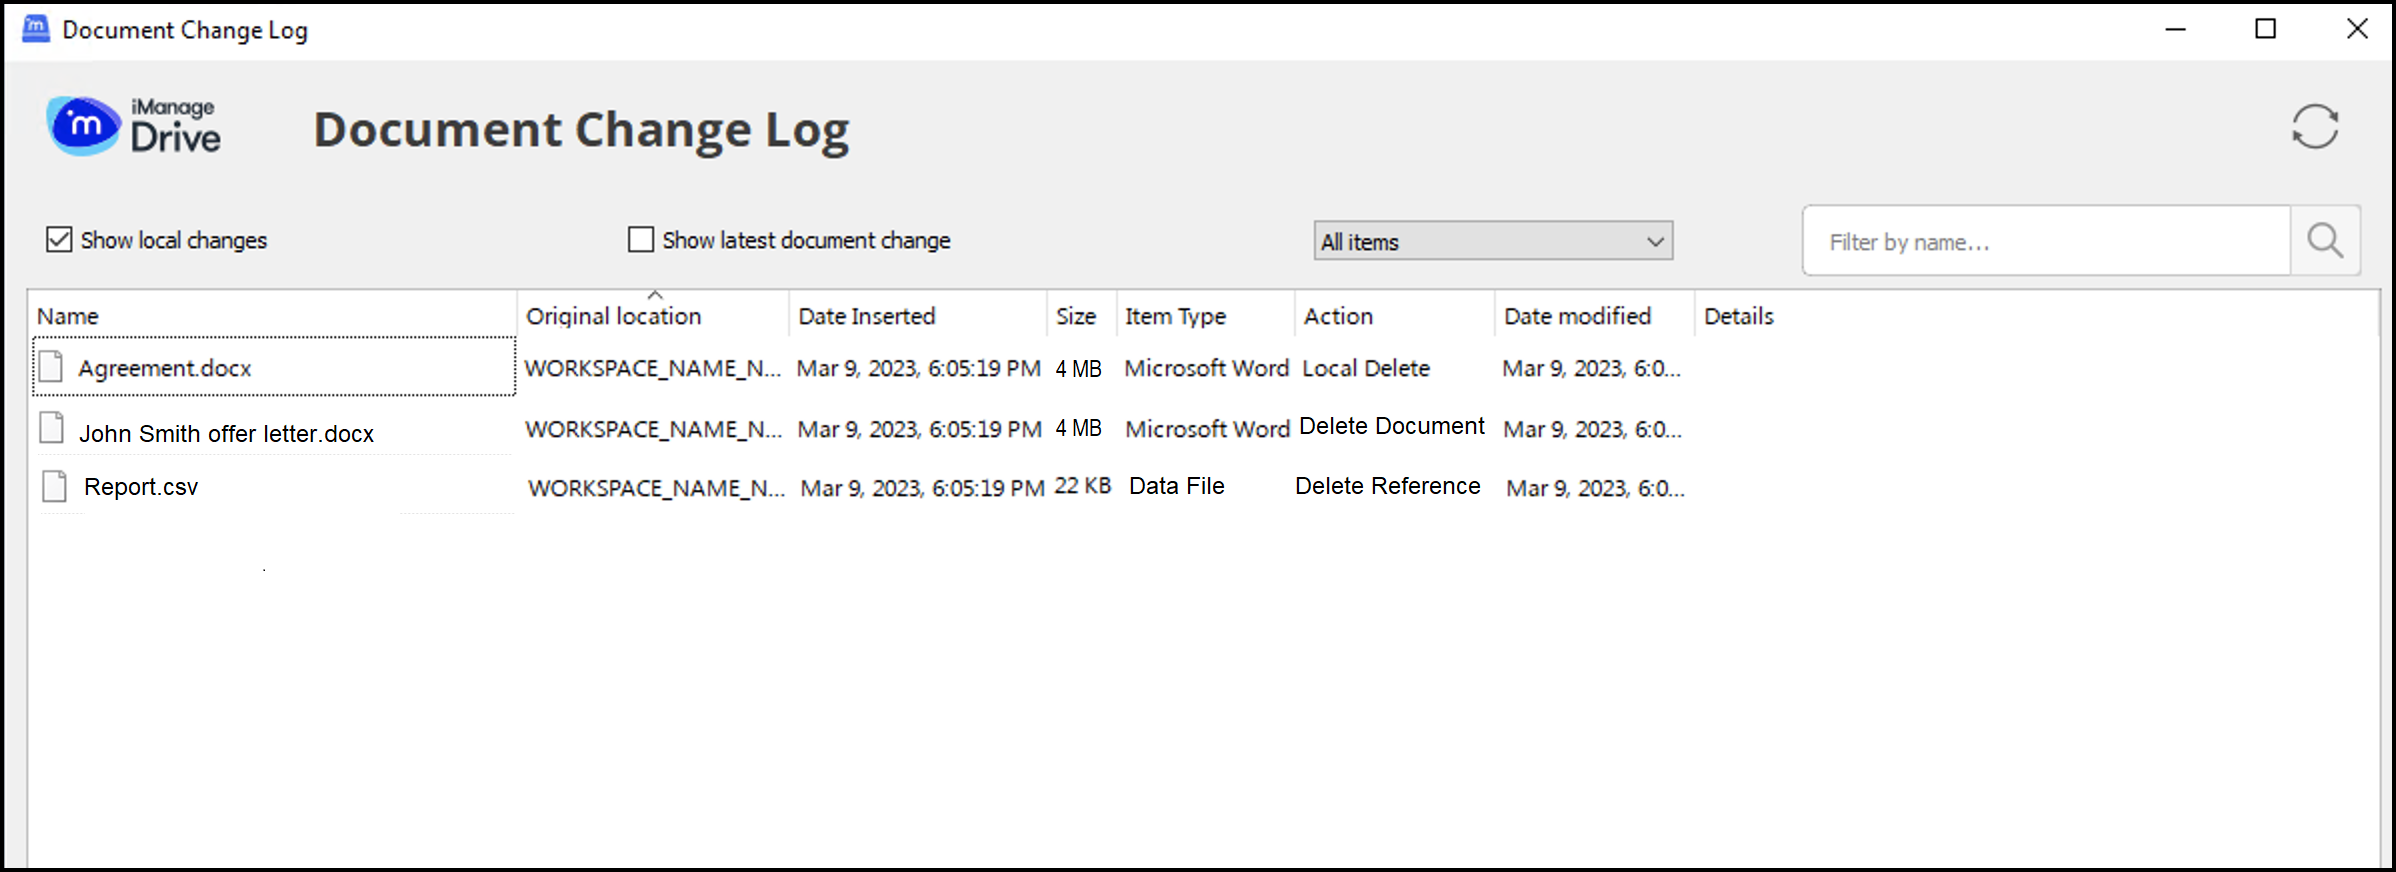Click date inserted for John Smith offer letter.docx
This screenshot has height=872, width=2396.
(x=920, y=429)
